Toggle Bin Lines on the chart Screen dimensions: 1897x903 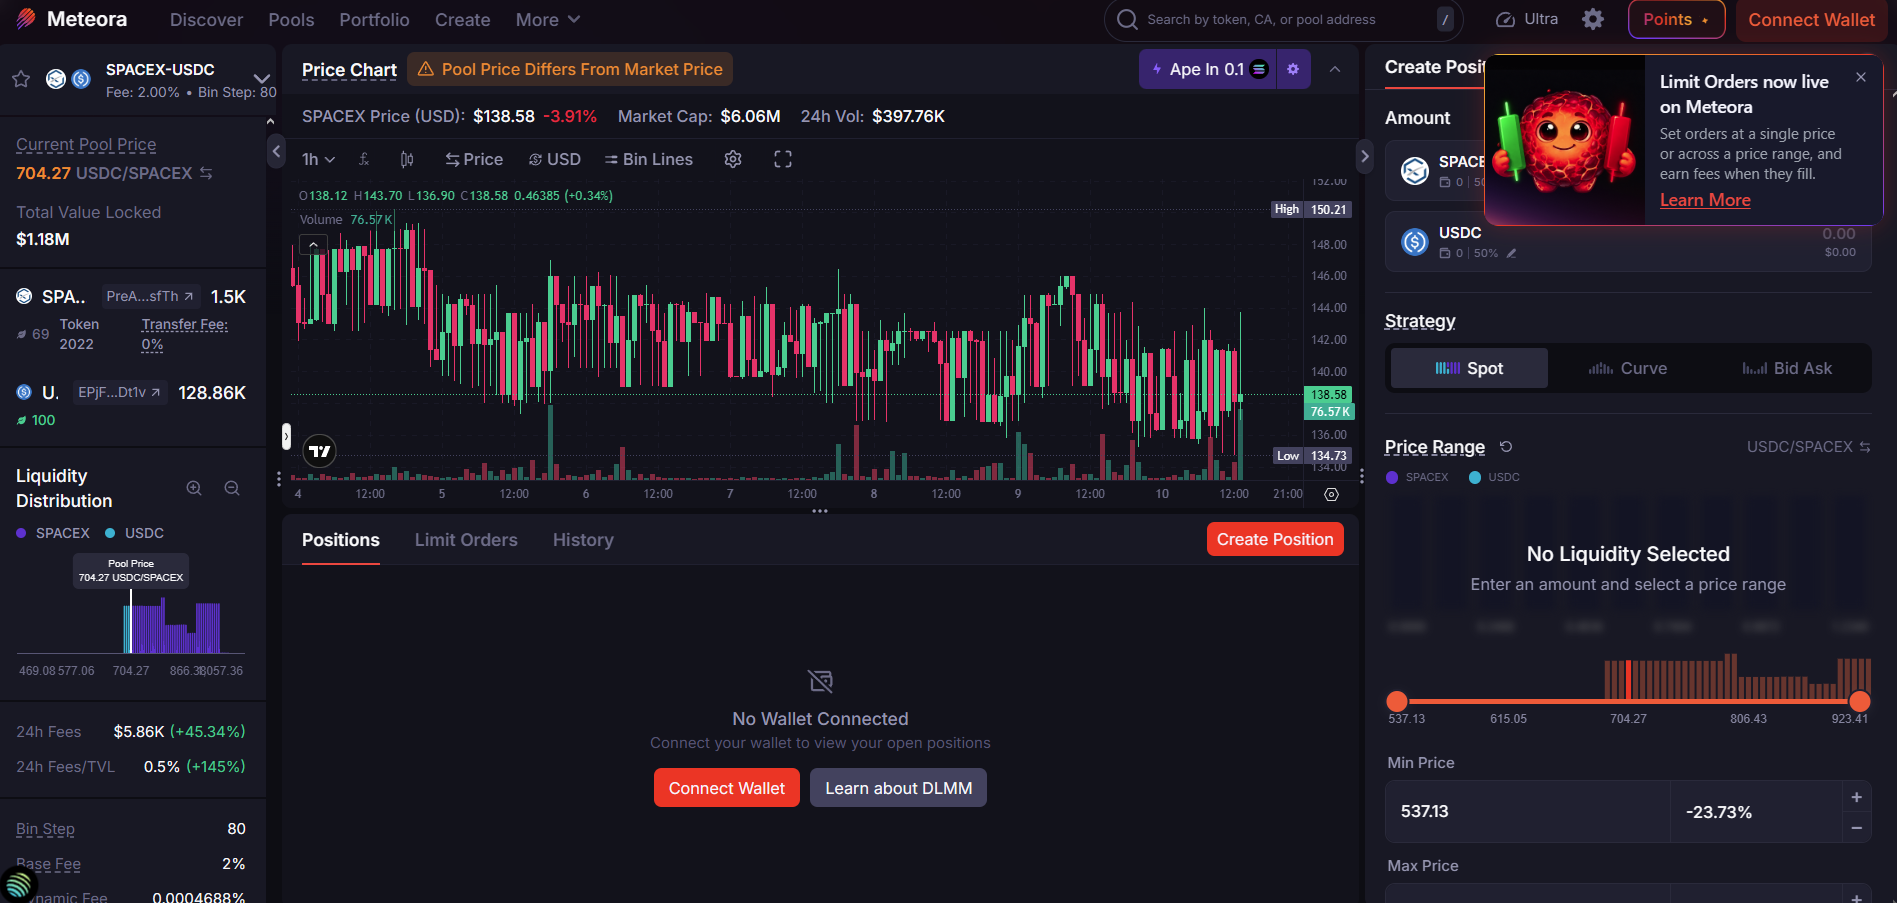point(648,159)
